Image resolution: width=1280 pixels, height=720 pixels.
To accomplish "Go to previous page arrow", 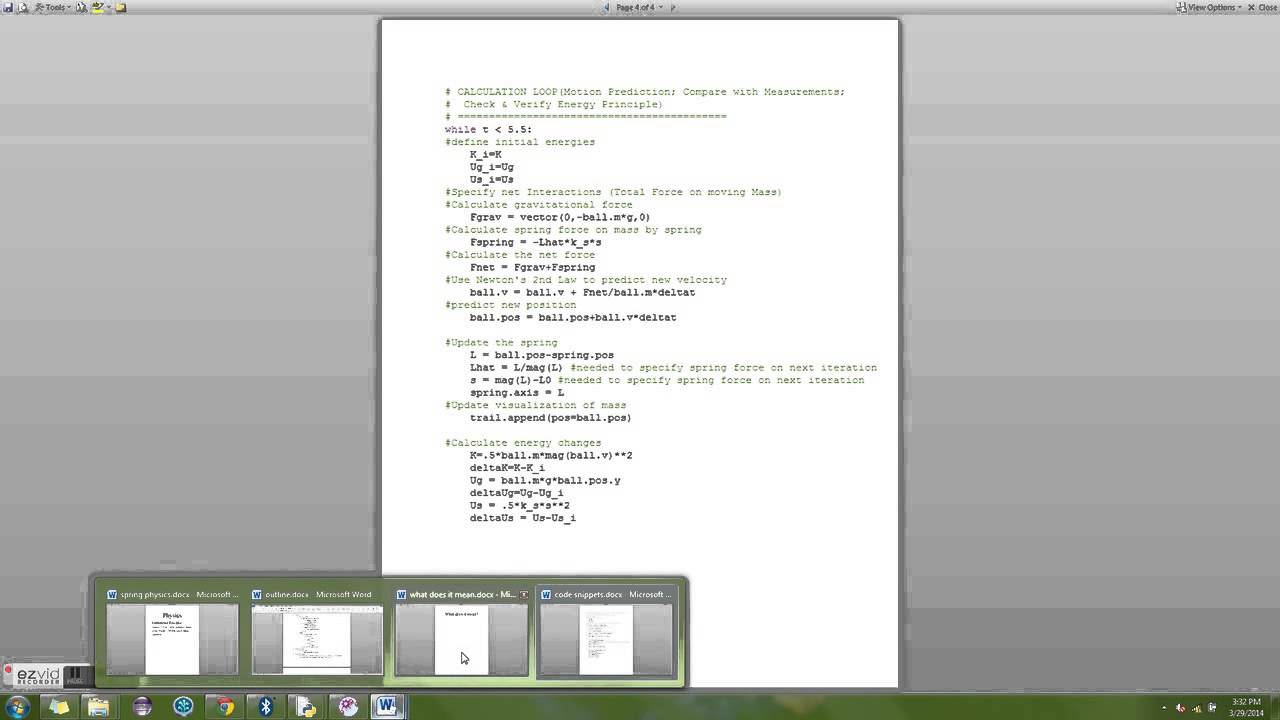I will click(606, 7).
